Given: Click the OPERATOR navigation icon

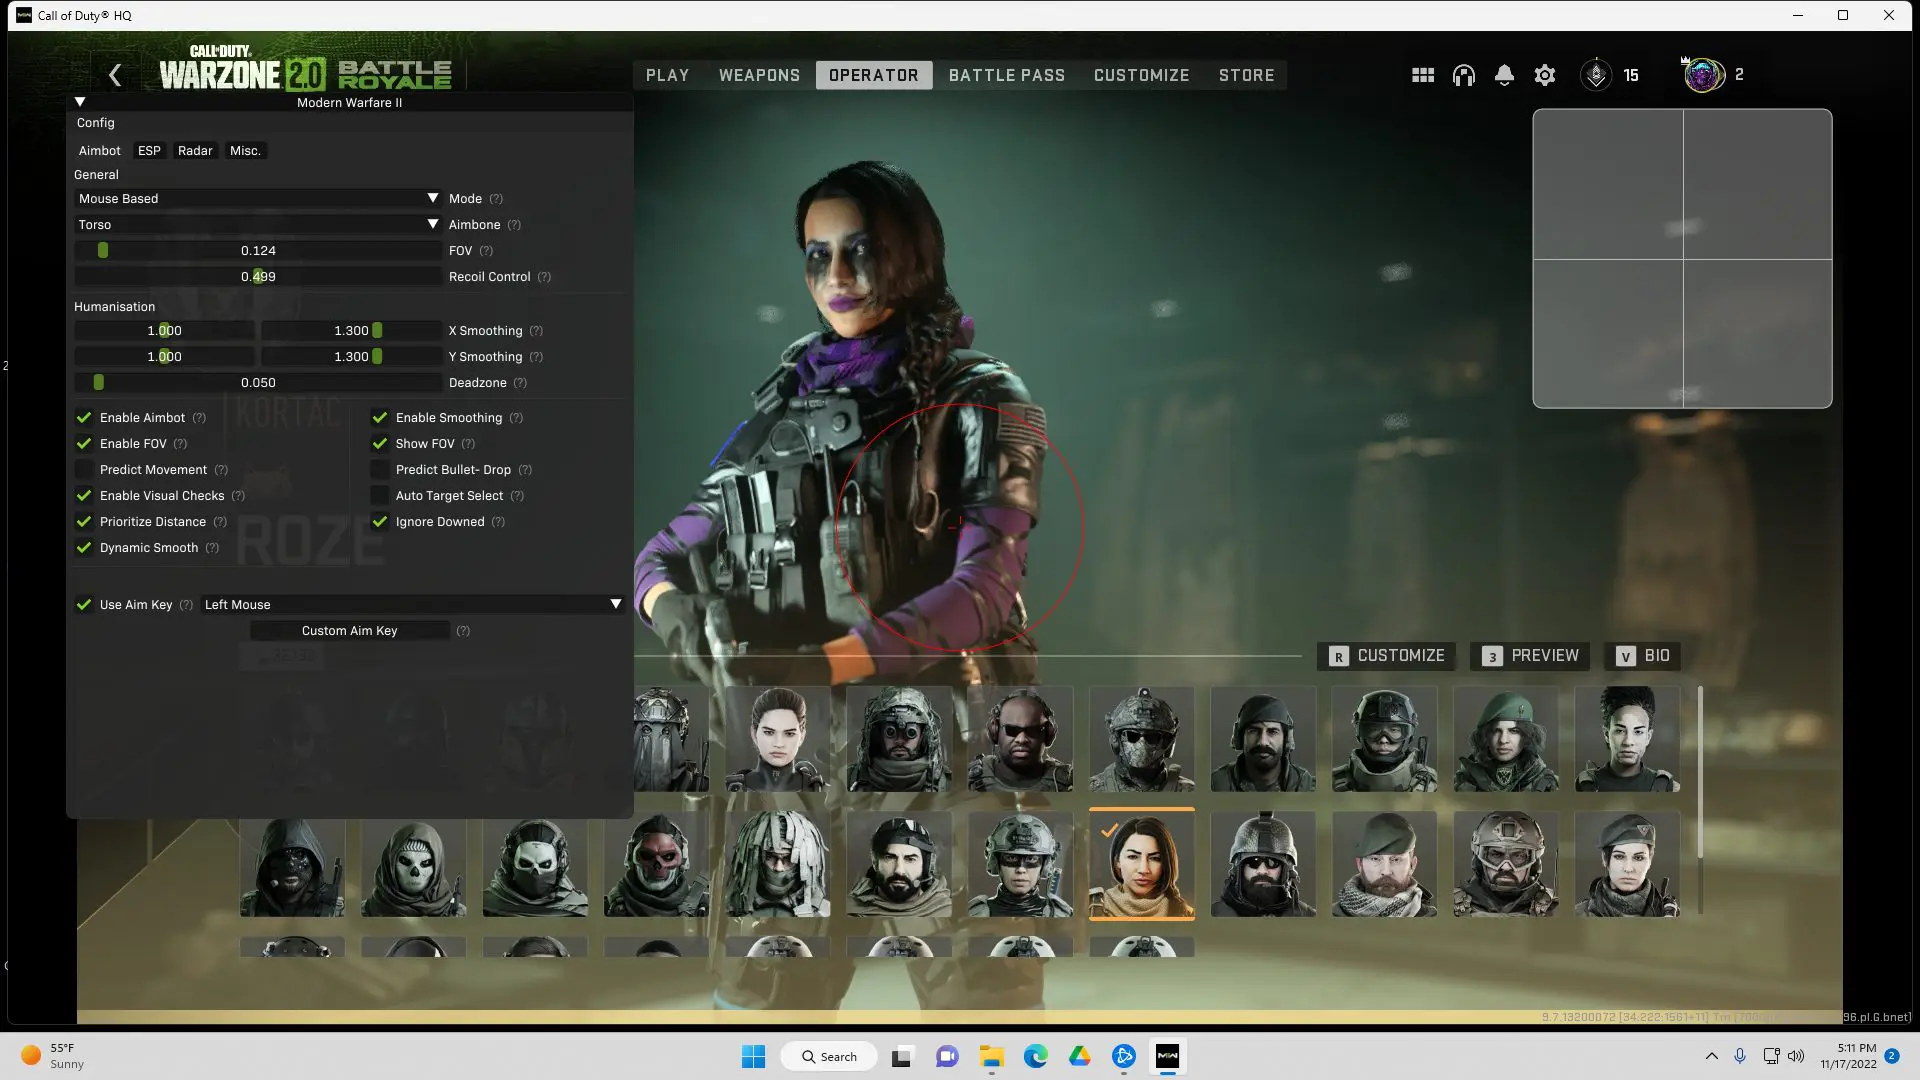Looking at the screenshot, I should (x=874, y=75).
